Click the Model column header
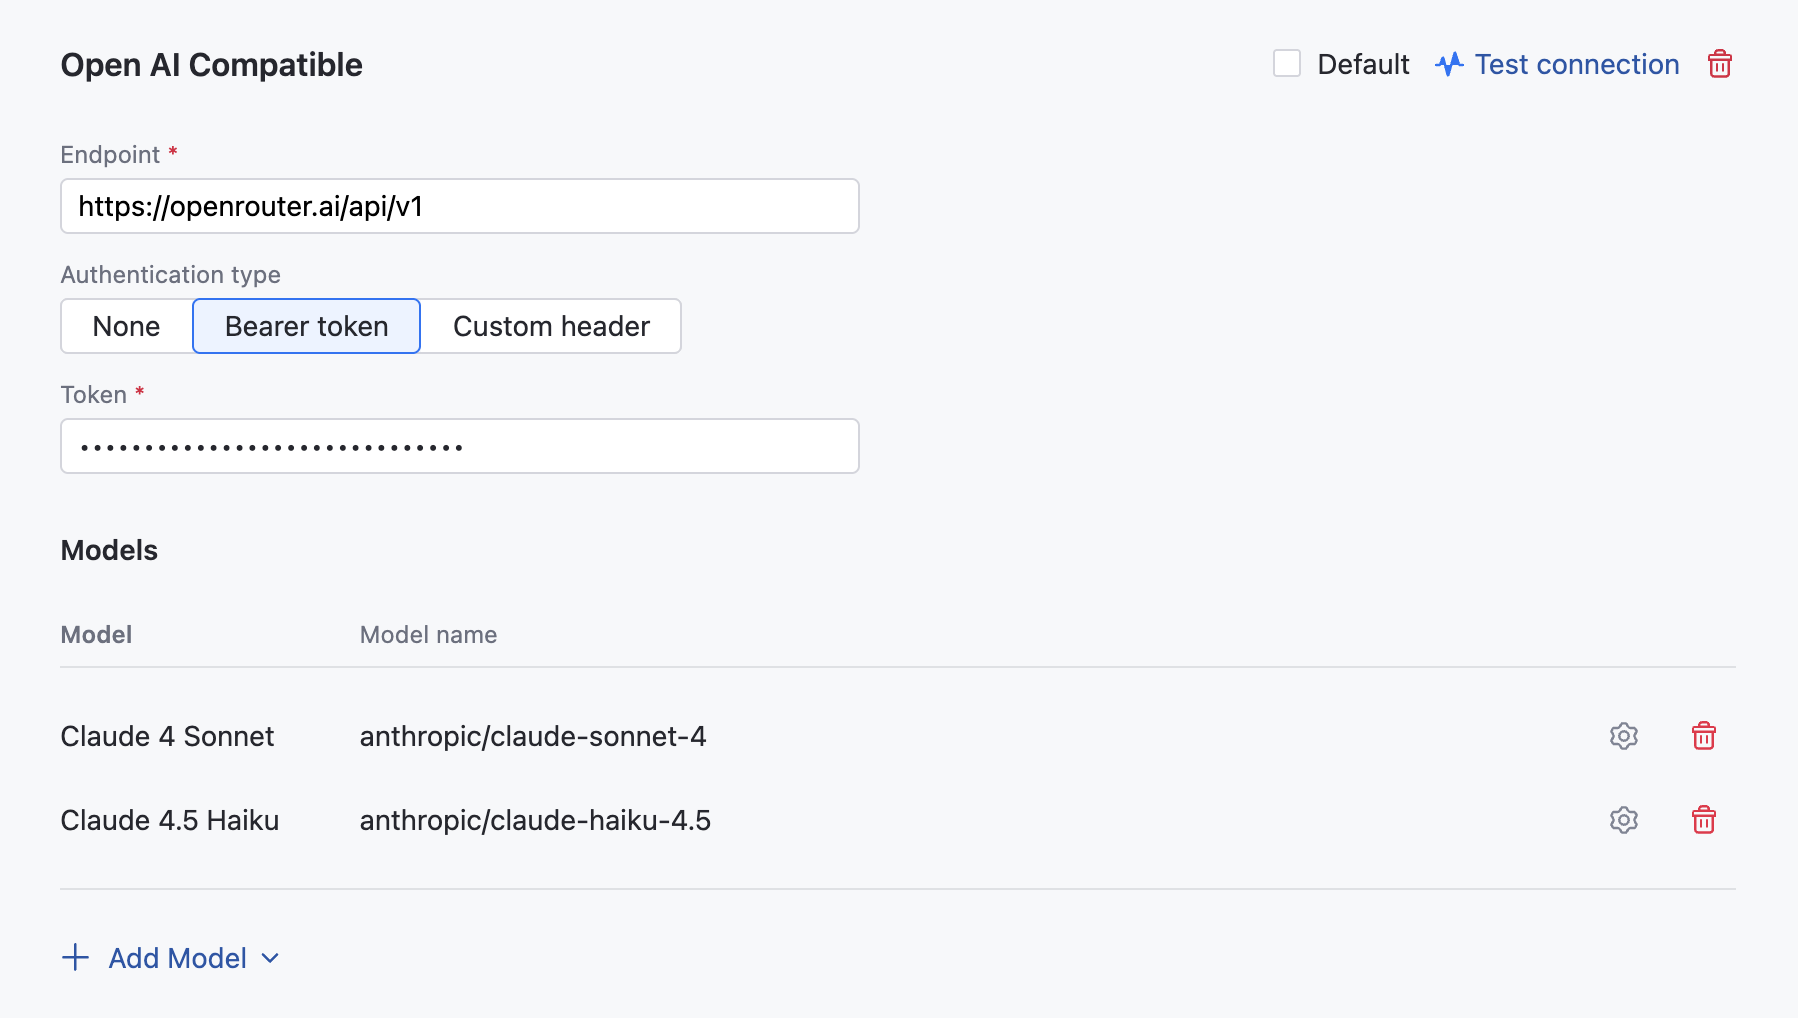The height and width of the screenshot is (1018, 1798). pos(96,634)
